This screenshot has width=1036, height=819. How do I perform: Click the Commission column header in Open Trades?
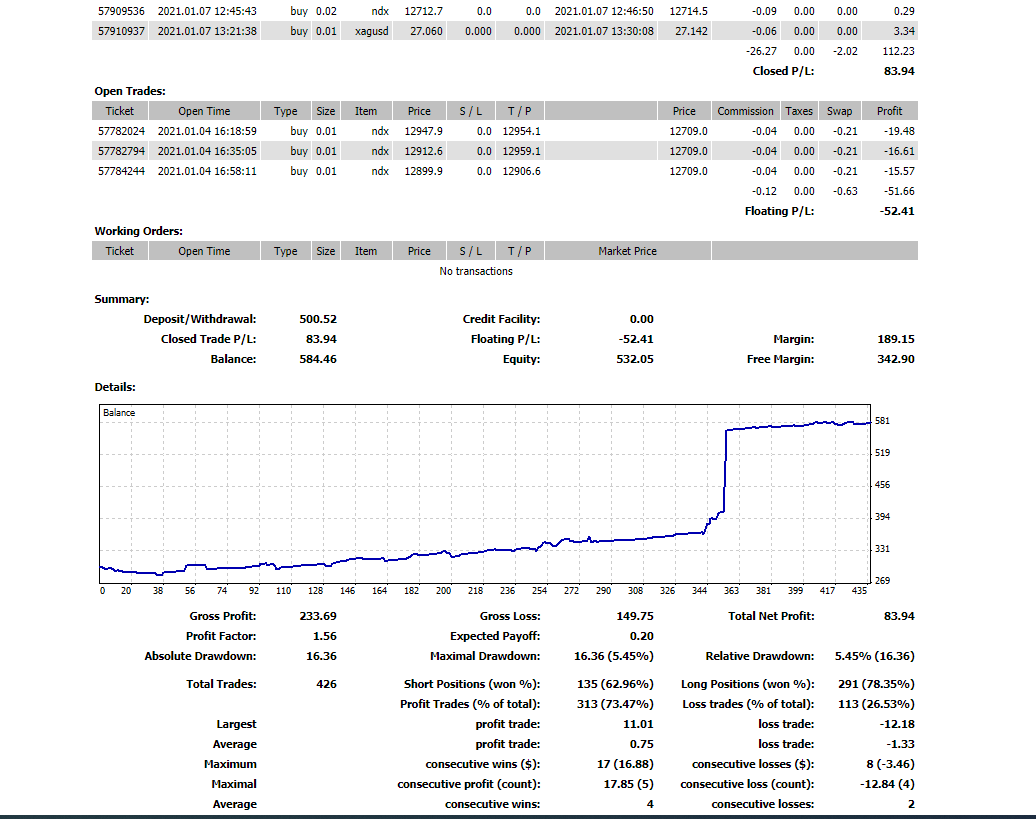tap(745, 111)
